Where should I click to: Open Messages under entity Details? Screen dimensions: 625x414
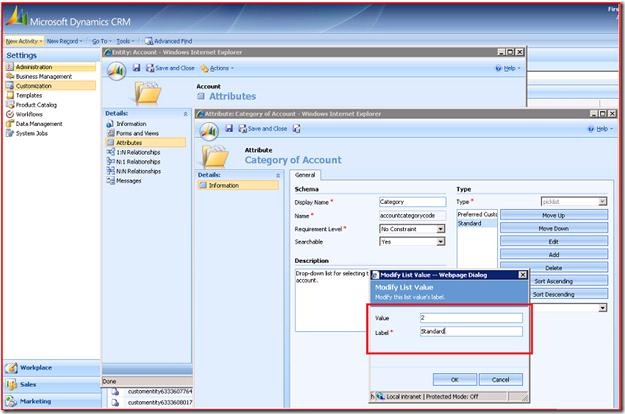(129, 180)
